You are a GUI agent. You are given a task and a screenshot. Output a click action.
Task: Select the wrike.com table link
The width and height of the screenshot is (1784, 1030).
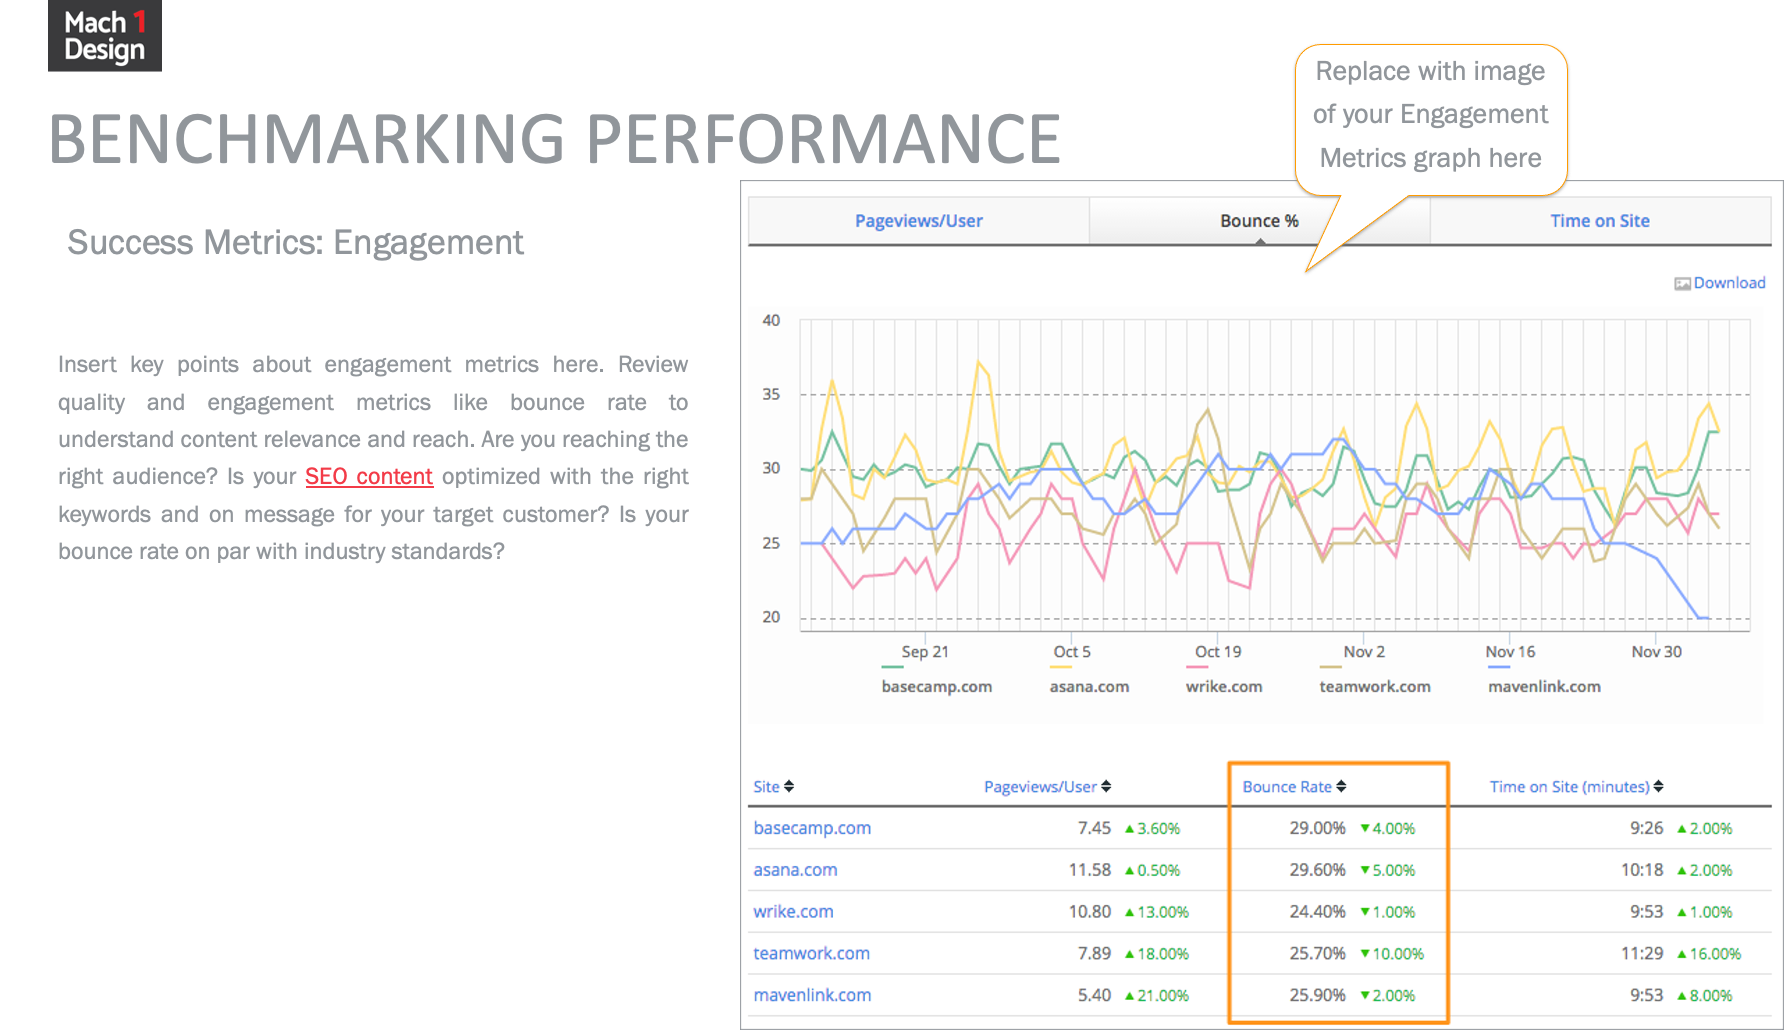(793, 912)
